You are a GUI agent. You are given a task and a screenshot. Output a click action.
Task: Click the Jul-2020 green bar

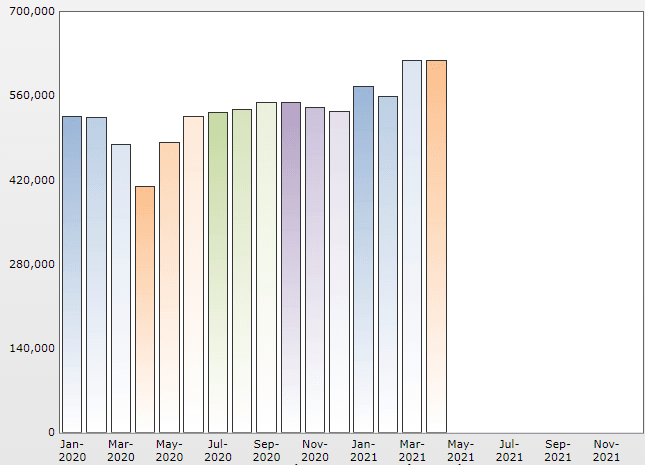coord(218,272)
